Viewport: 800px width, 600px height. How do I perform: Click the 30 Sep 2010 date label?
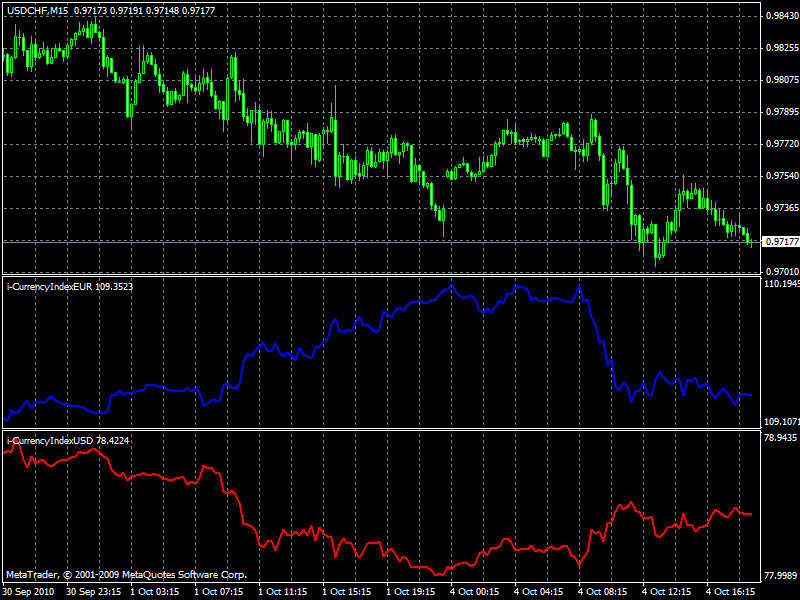pyautogui.click(x=28, y=592)
